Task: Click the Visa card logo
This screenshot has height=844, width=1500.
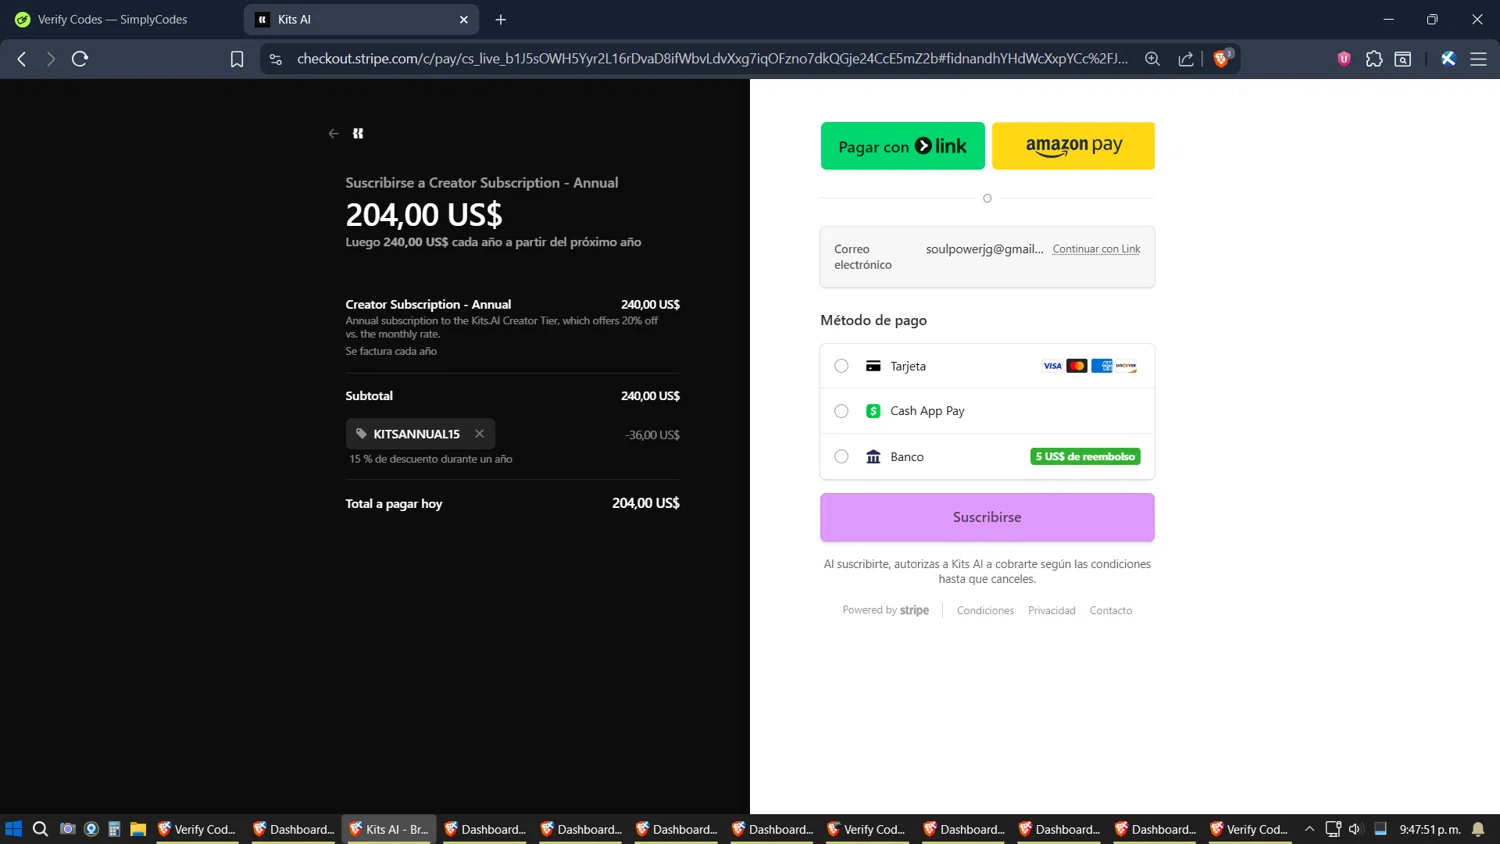Action: tap(1052, 366)
